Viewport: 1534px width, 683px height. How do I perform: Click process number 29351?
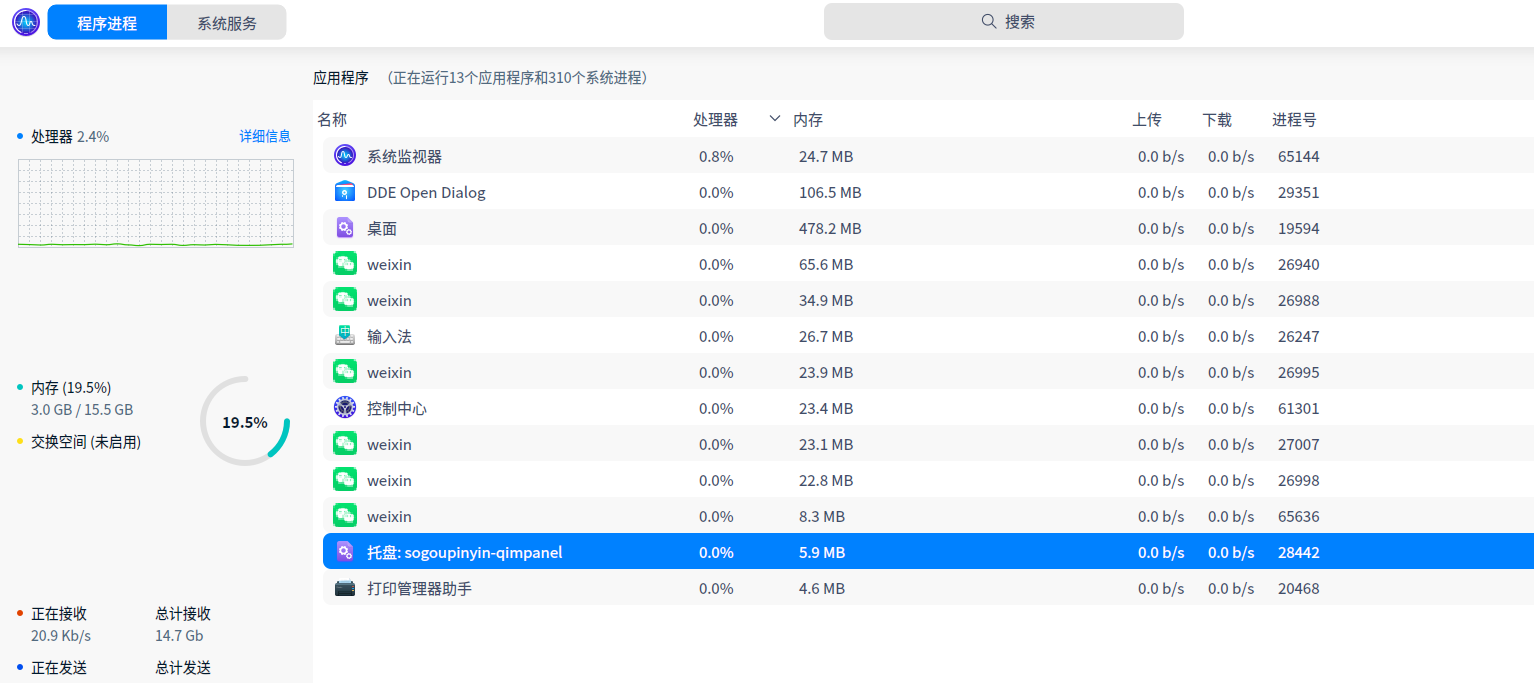pos(1299,192)
